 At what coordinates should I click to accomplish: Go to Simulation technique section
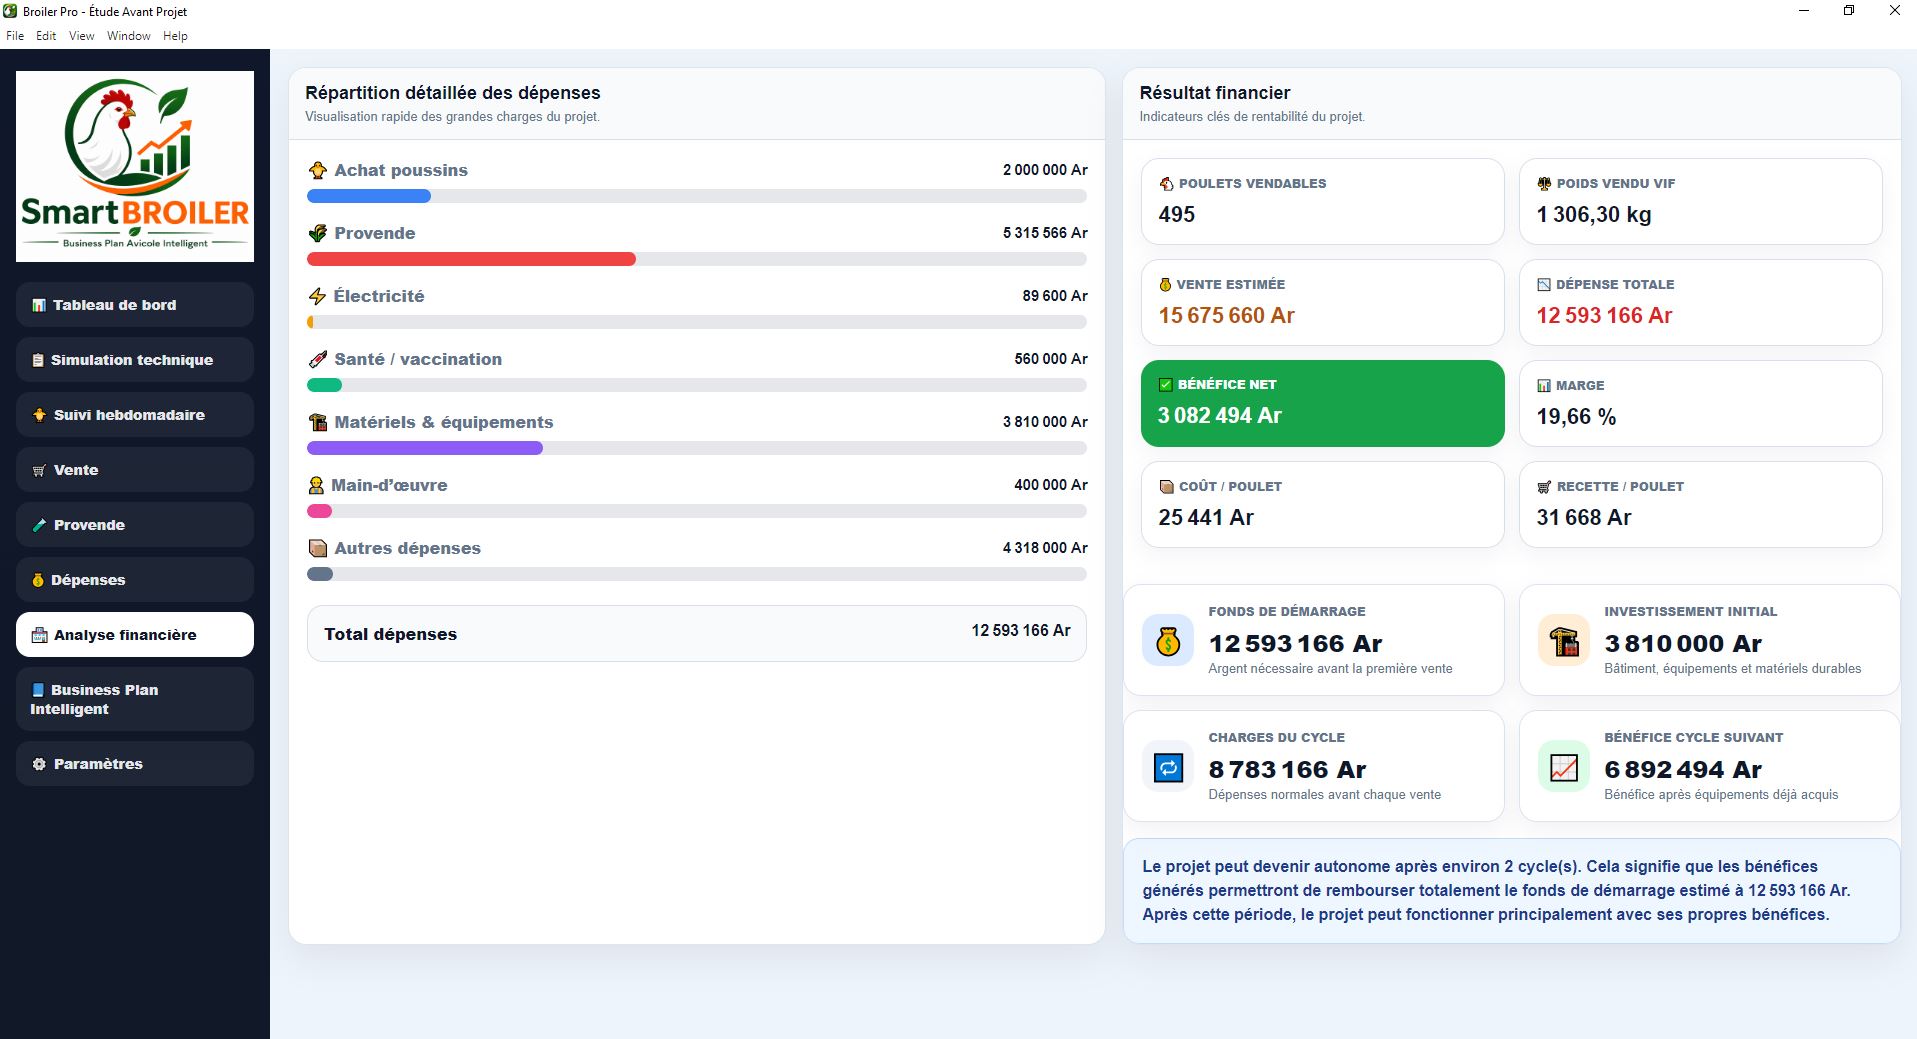(x=135, y=360)
